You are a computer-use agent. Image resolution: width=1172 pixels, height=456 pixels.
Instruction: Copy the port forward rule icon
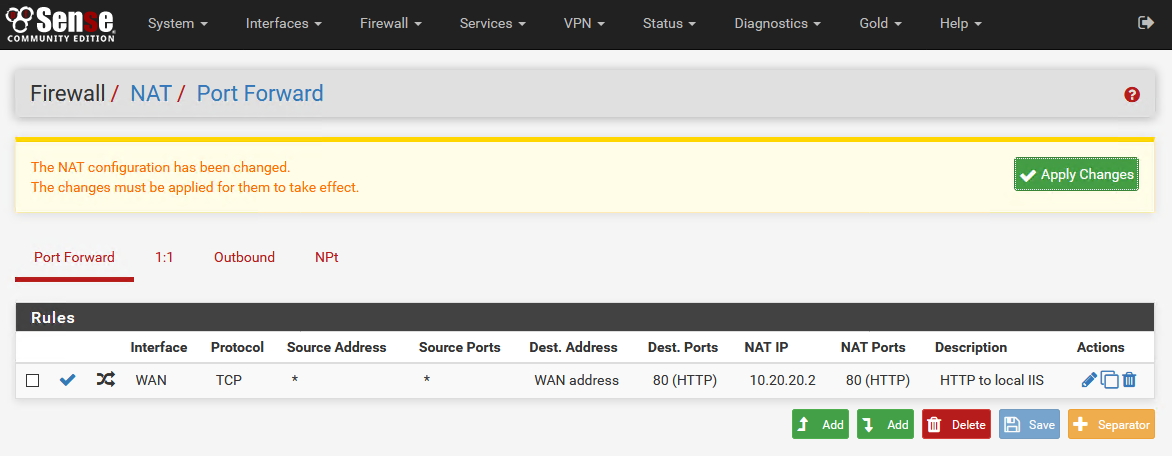point(1110,380)
